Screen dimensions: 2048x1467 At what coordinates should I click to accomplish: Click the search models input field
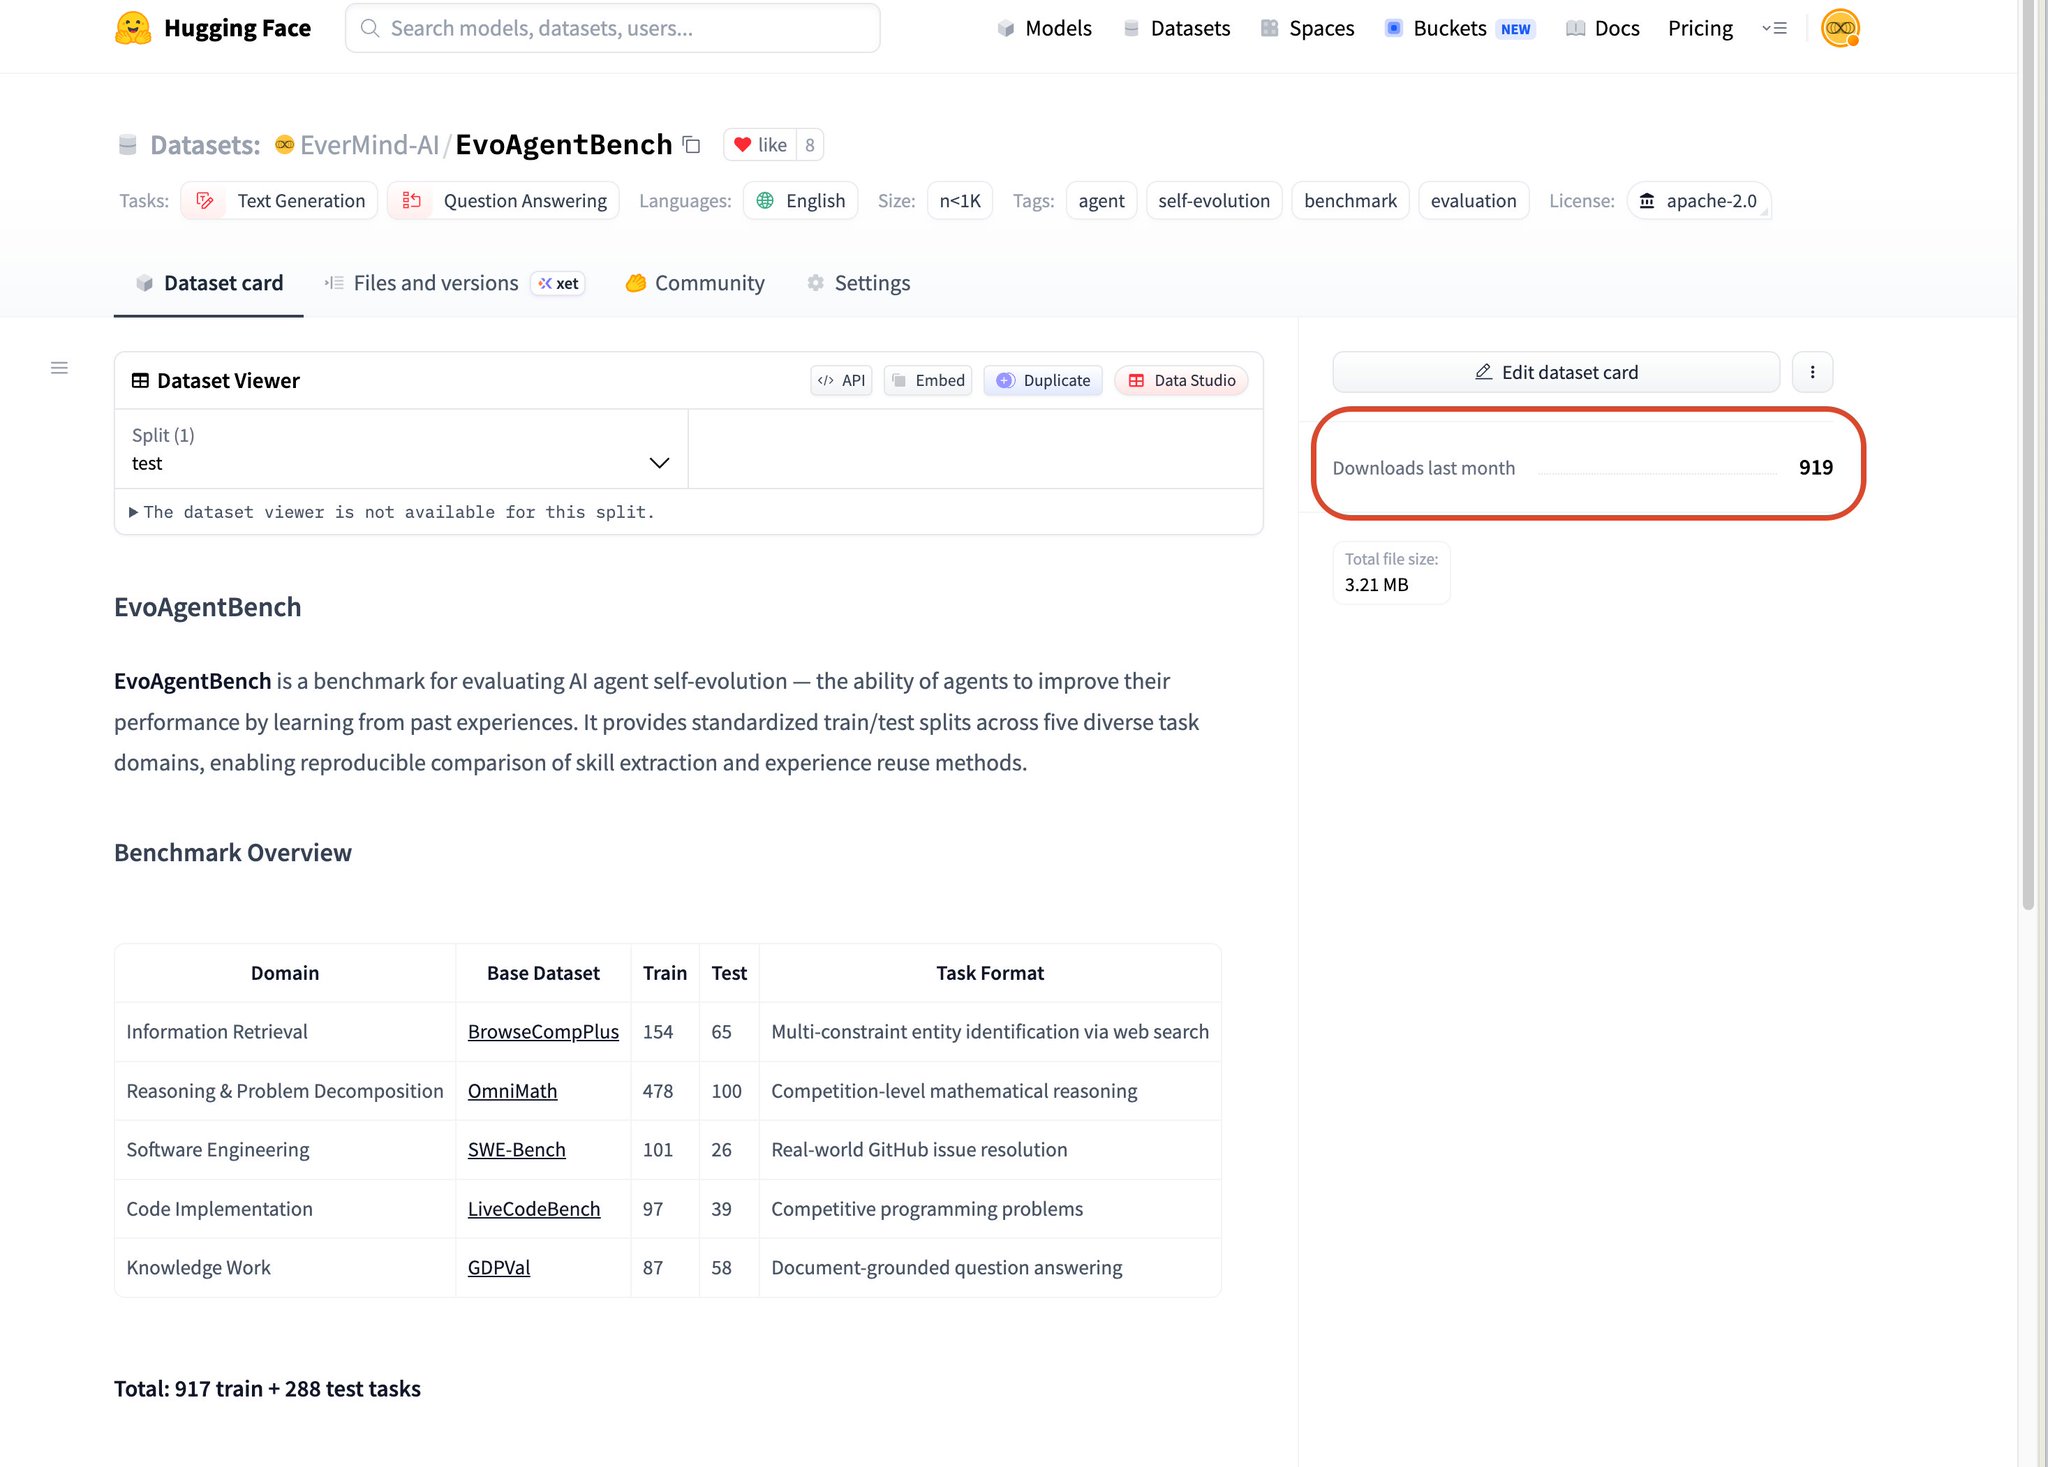pyautogui.click(x=612, y=28)
